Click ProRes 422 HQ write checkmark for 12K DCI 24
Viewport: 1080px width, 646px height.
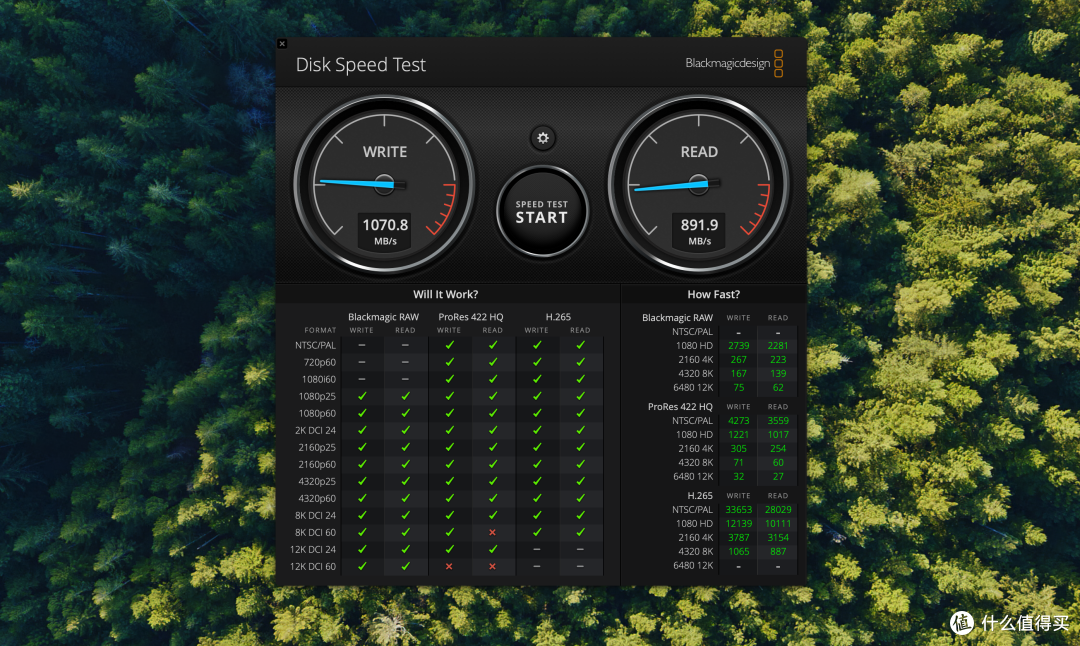[x=449, y=550]
